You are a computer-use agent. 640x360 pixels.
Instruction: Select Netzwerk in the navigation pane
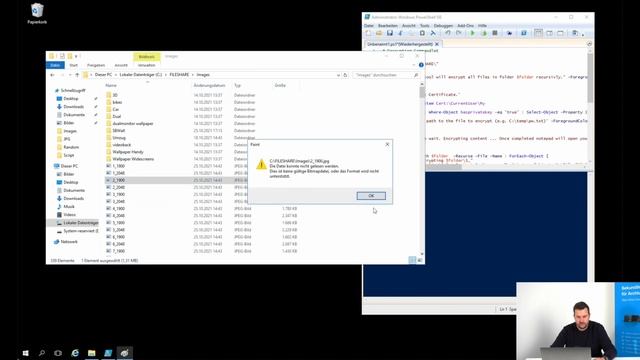pyautogui.click(x=69, y=242)
